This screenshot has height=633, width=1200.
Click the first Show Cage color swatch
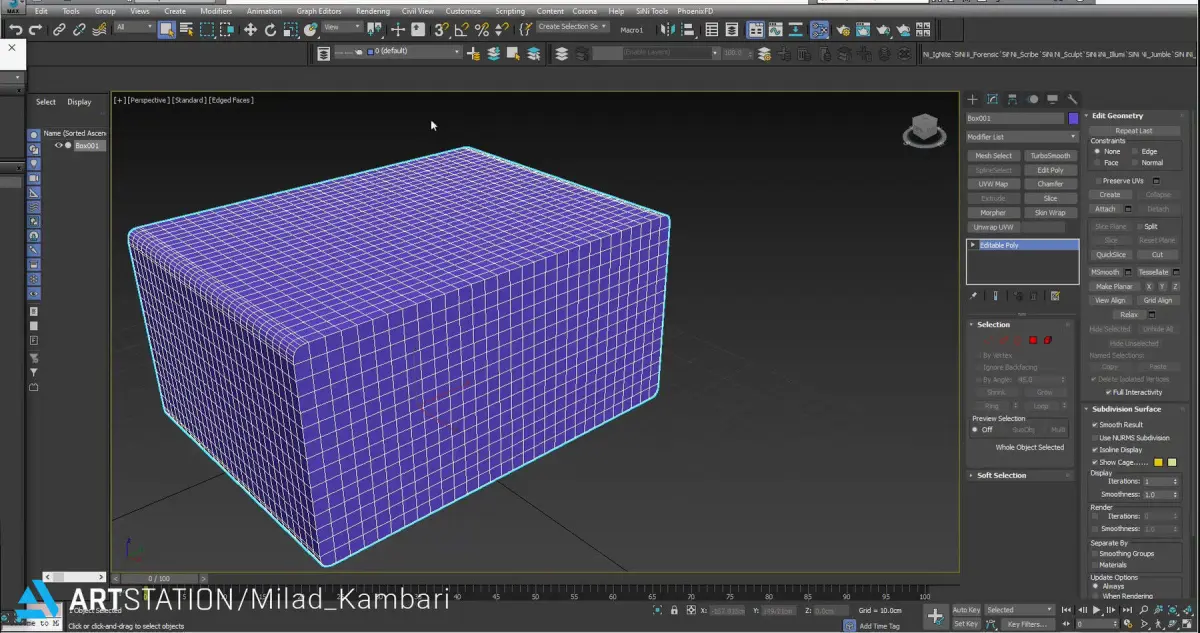pyautogui.click(x=1159, y=462)
